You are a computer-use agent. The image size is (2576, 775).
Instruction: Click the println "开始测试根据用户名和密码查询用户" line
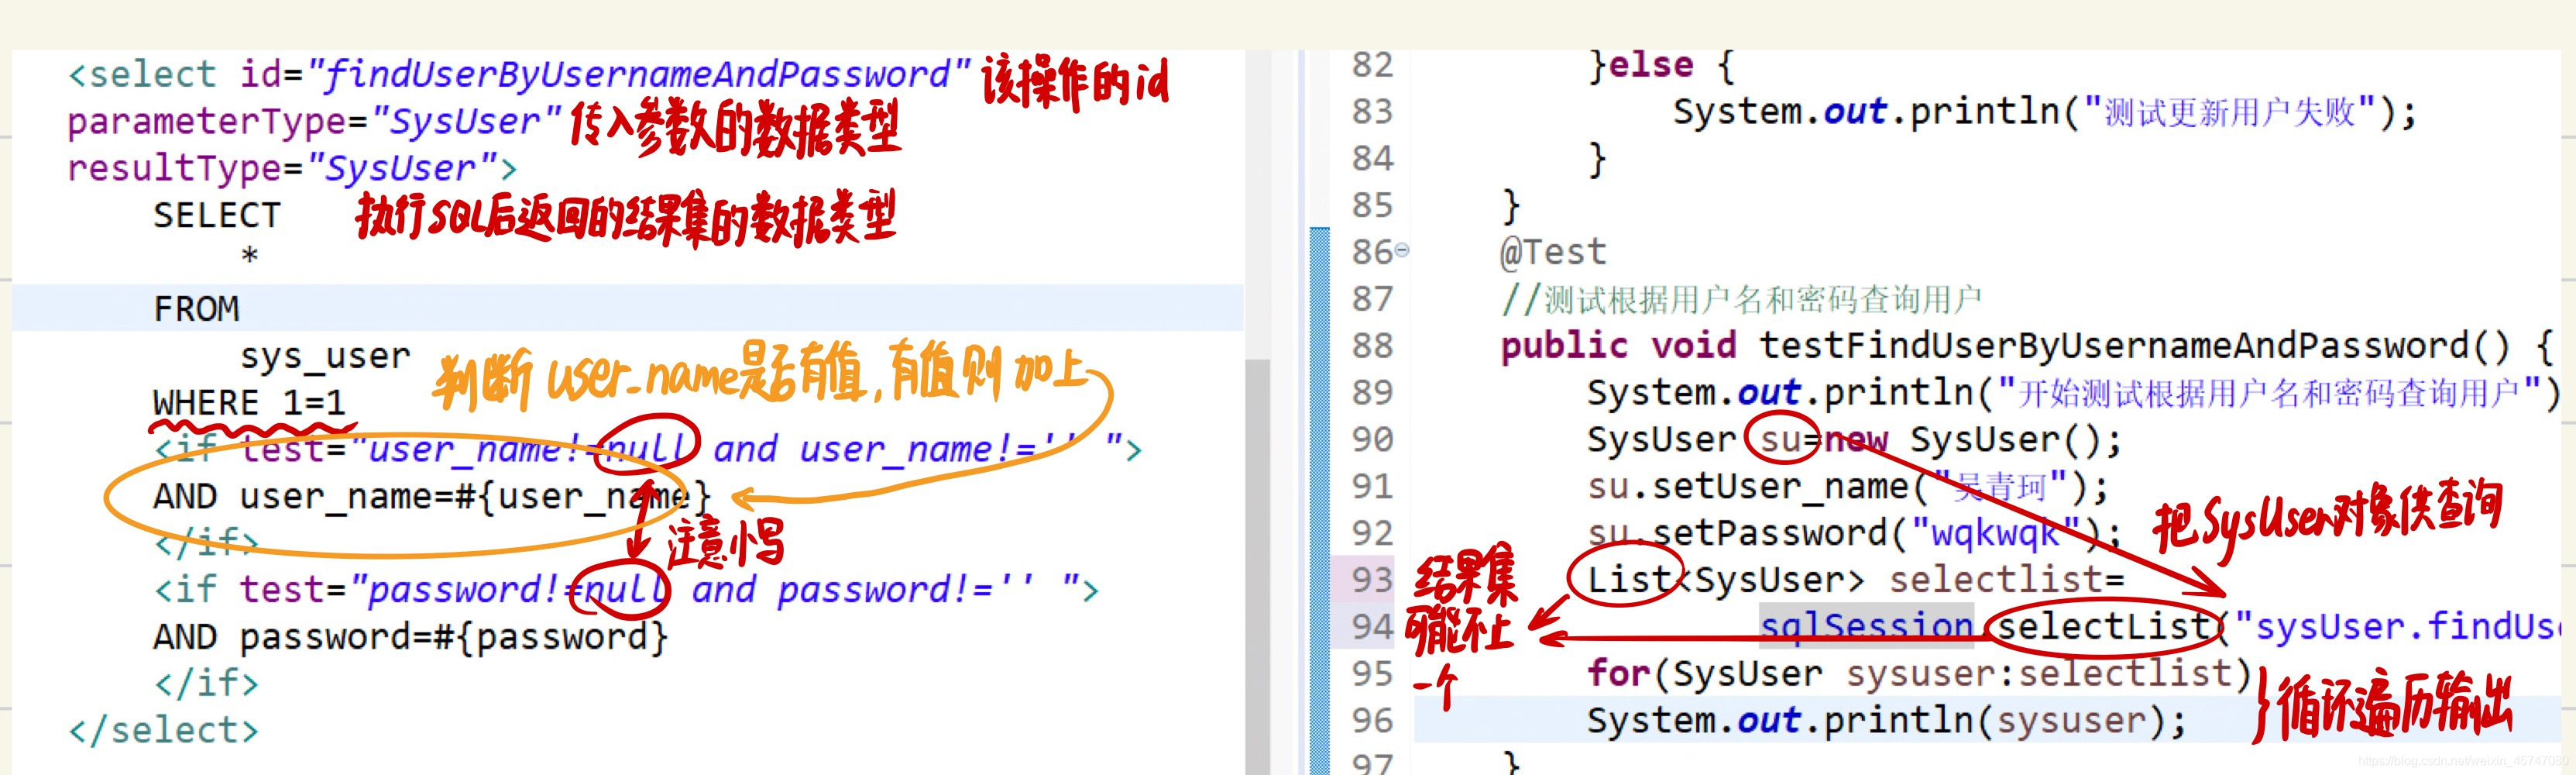click(x=2074, y=393)
